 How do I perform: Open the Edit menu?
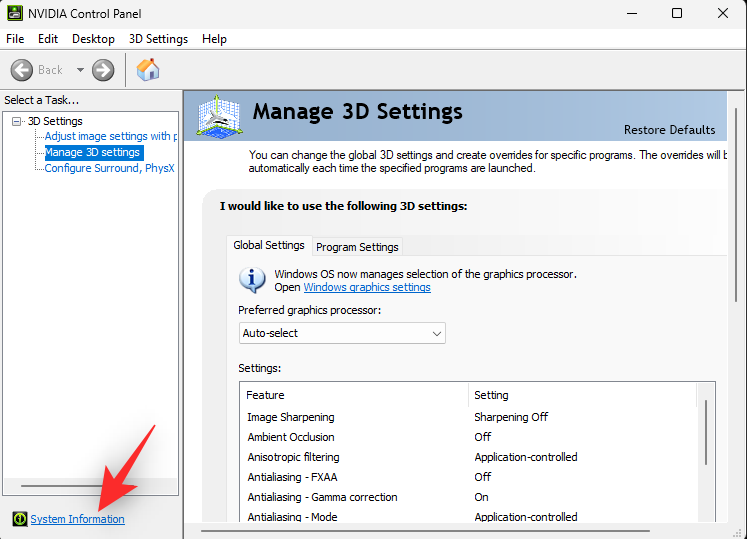click(48, 39)
